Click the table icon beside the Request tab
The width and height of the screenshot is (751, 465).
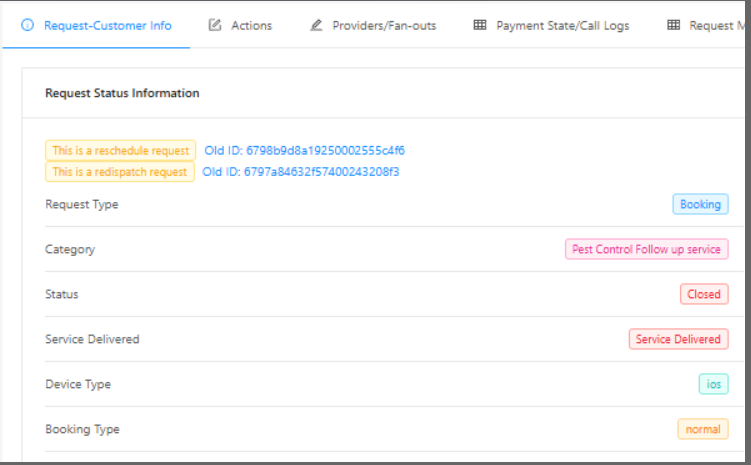673,25
